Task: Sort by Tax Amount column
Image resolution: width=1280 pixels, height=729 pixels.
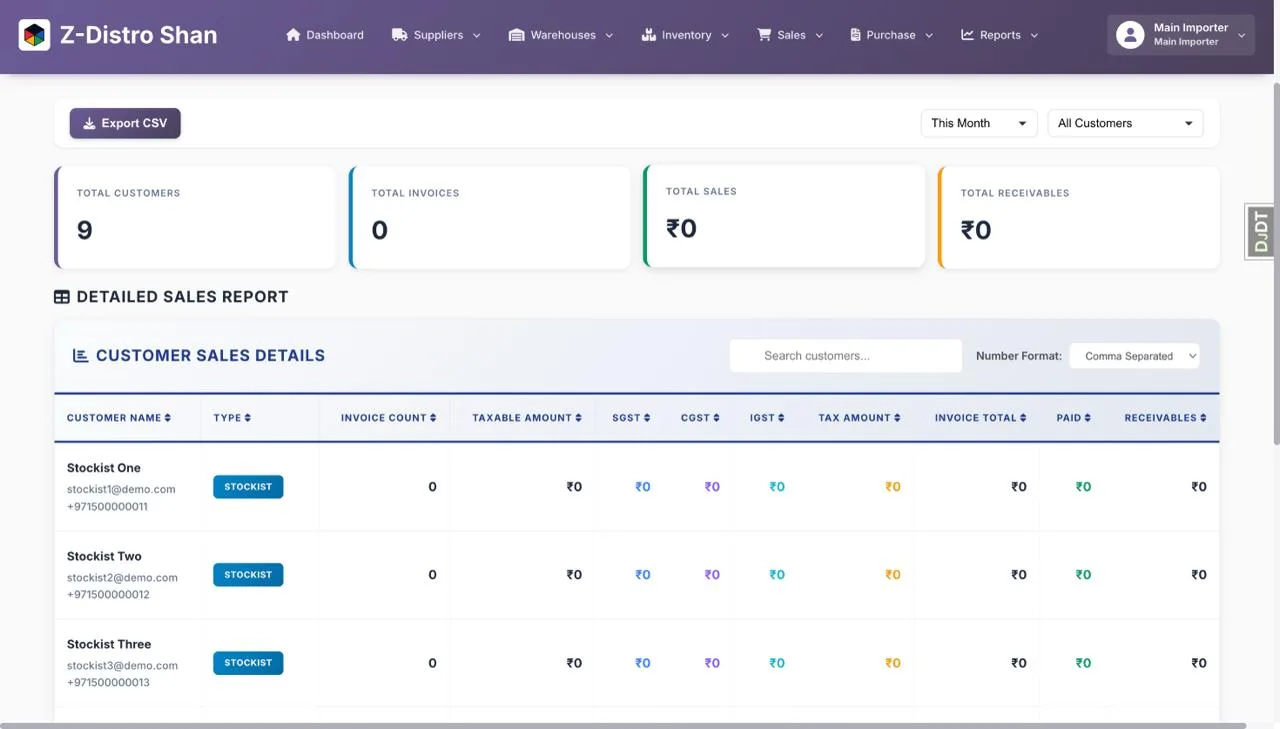Action: tap(859, 418)
